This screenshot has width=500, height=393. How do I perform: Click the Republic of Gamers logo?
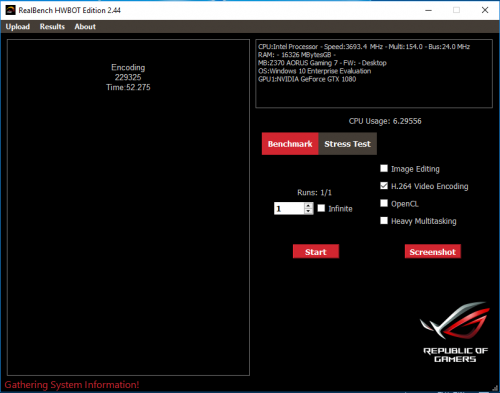click(x=455, y=332)
